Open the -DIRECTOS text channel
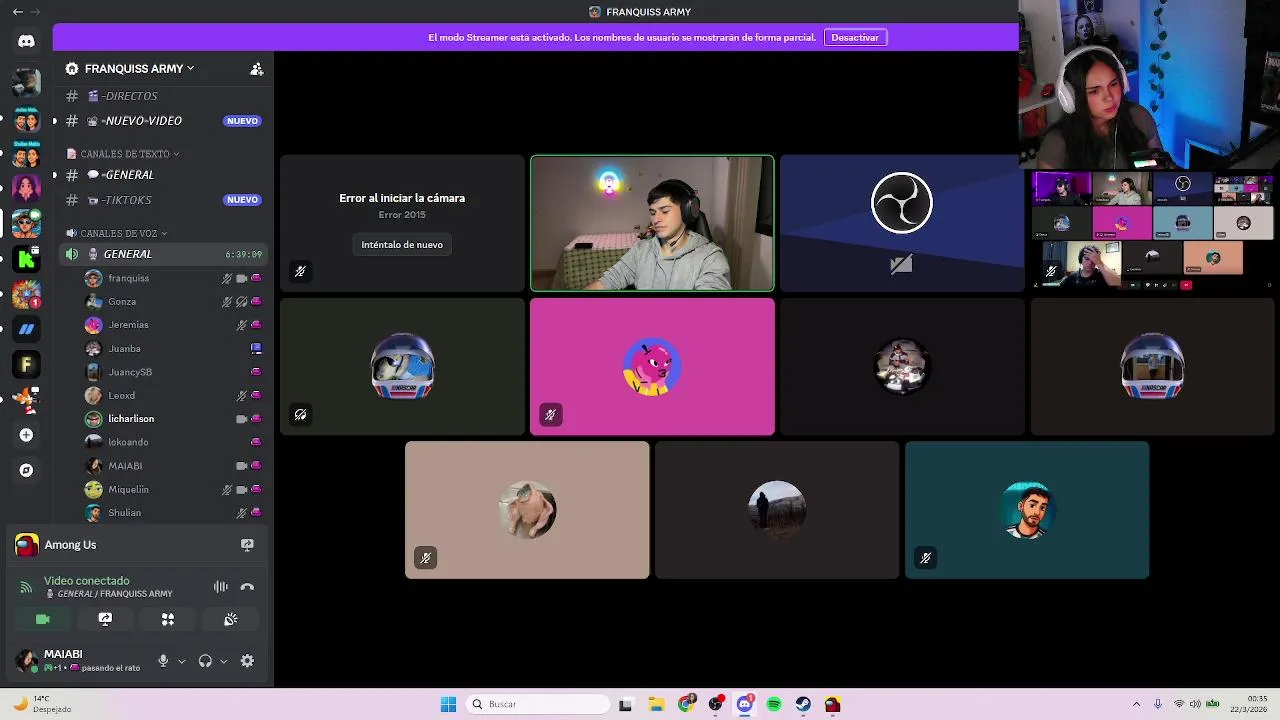Image resolution: width=1280 pixels, height=720 pixels. (x=164, y=96)
